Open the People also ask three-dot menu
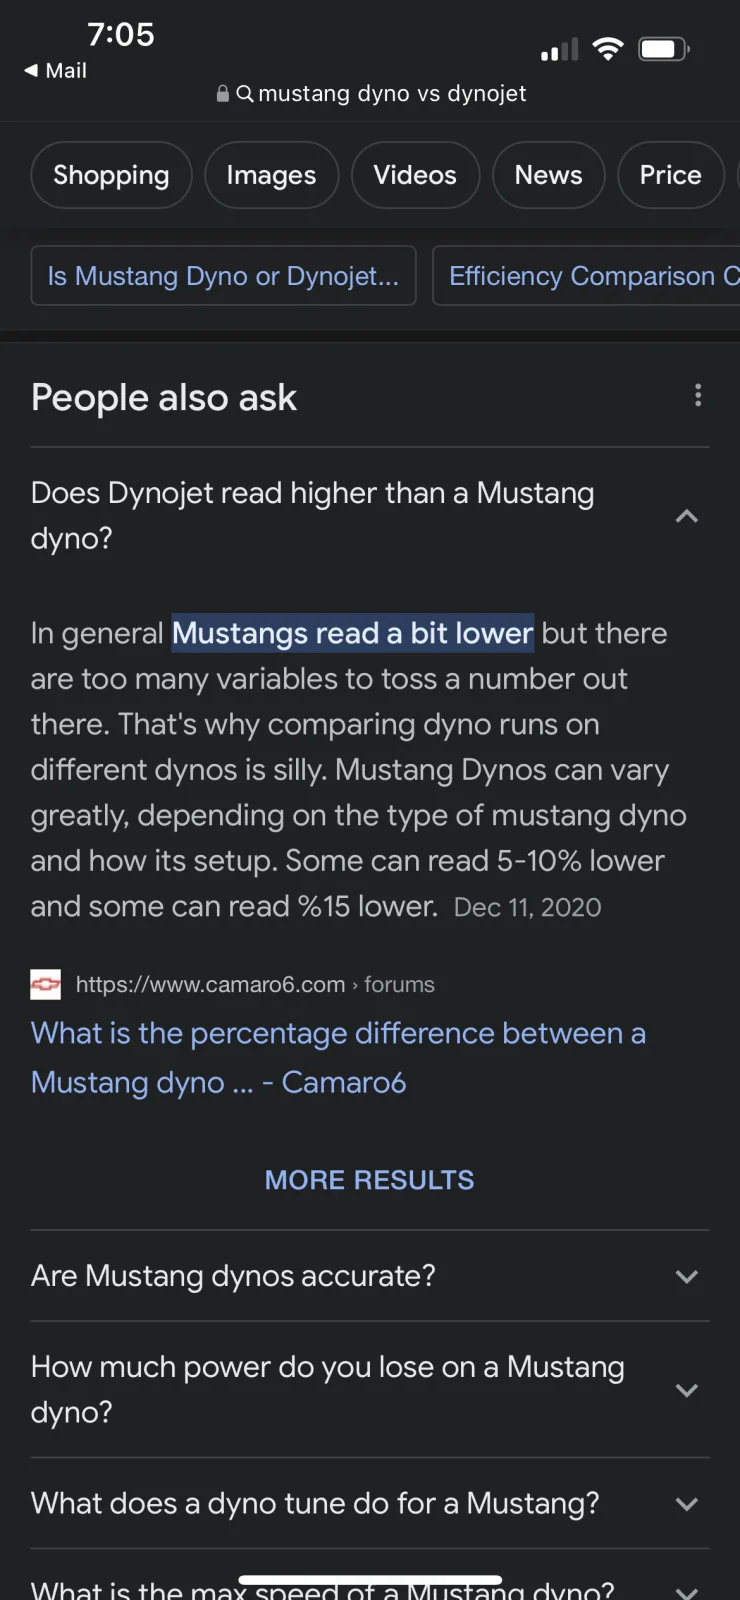Screen dimensions: 740x1600 point(698,396)
